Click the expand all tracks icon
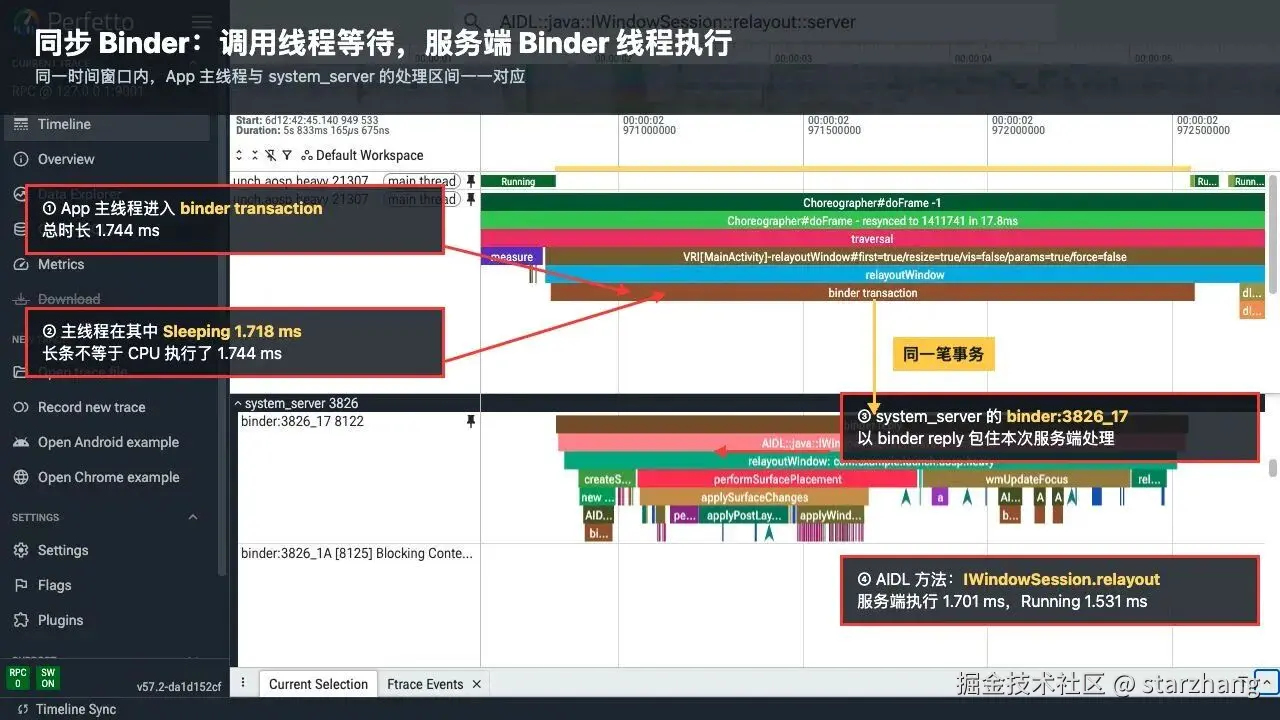This screenshot has height=720, width=1280. coord(239,155)
